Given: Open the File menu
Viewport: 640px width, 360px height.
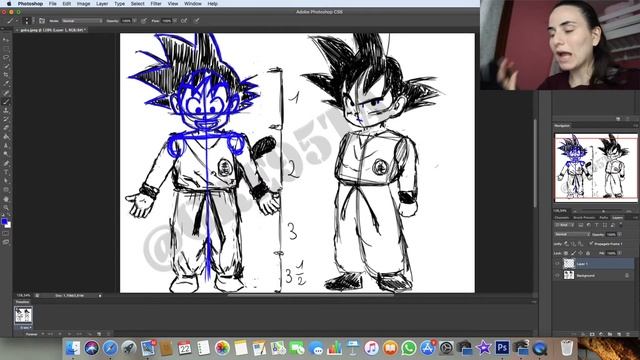Looking at the screenshot, I should coord(53,3).
